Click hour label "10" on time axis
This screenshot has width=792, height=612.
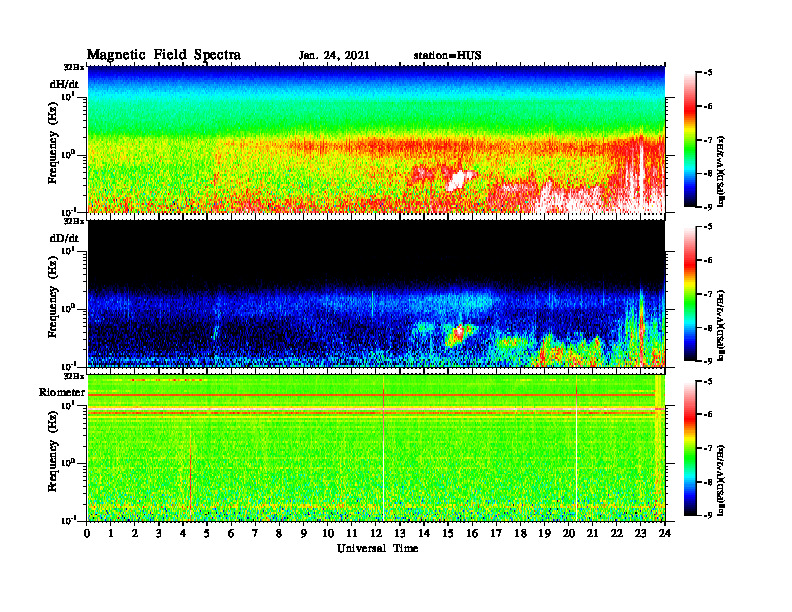click(328, 533)
